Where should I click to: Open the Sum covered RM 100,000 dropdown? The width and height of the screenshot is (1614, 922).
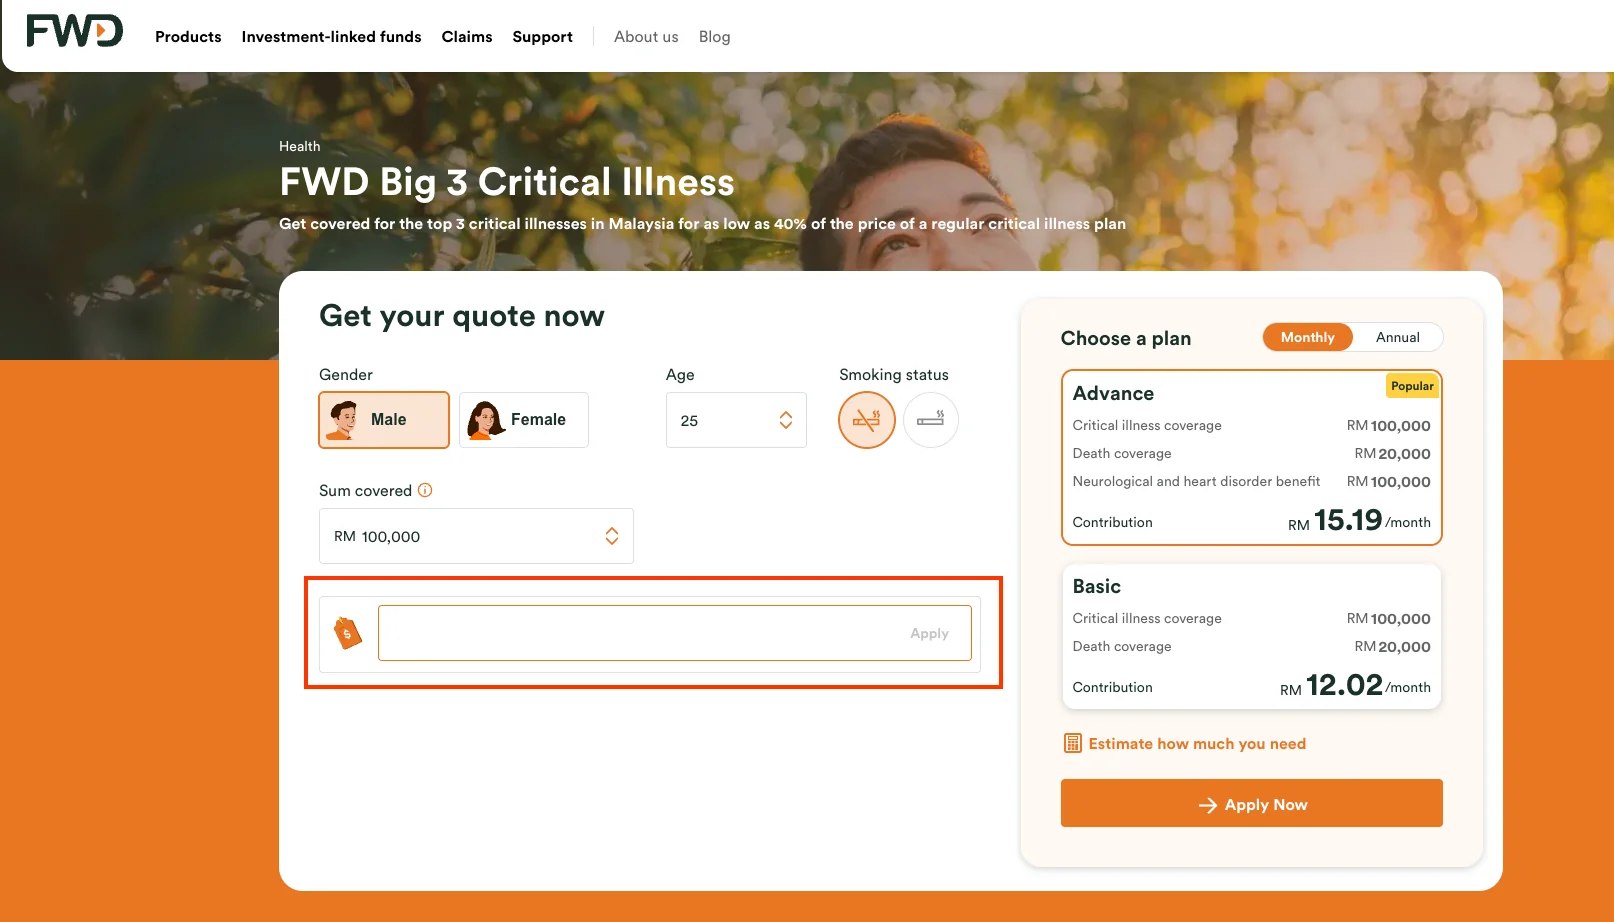tap(476, 536)
